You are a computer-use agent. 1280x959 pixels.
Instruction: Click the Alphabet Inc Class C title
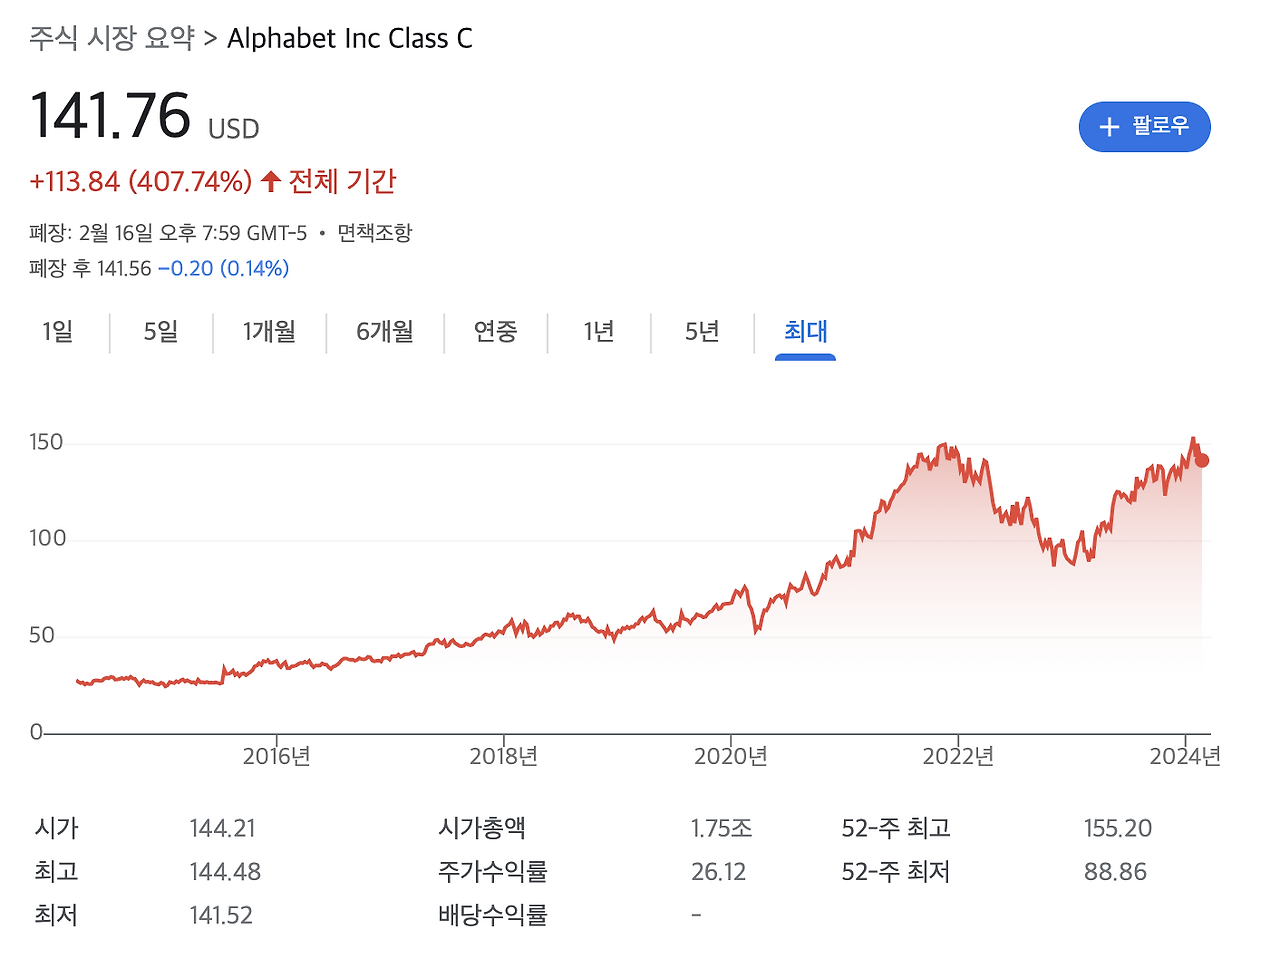pyautogui.click(x=350, y=38)
